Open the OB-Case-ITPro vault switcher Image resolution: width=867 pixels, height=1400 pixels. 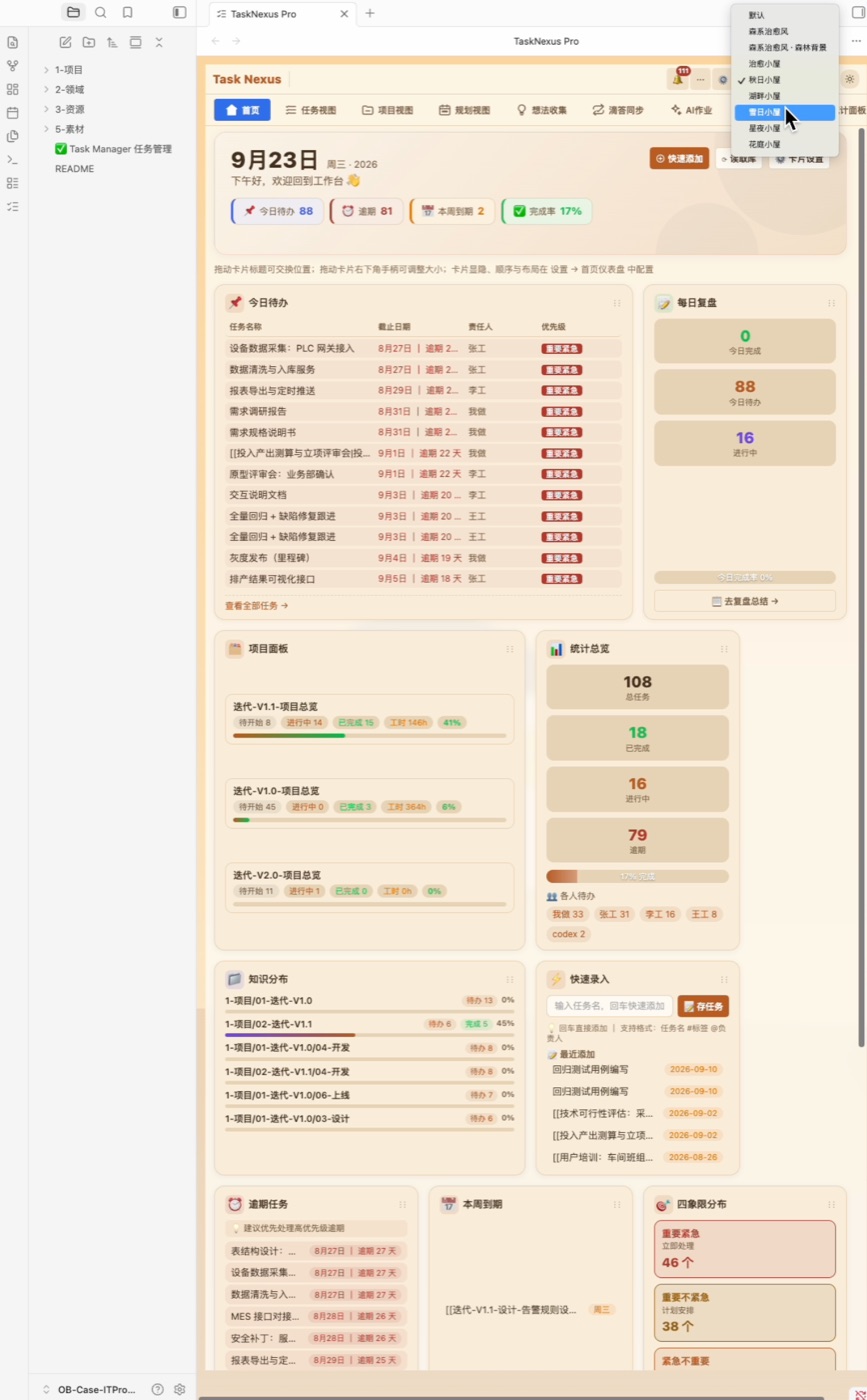(88, 1389)
